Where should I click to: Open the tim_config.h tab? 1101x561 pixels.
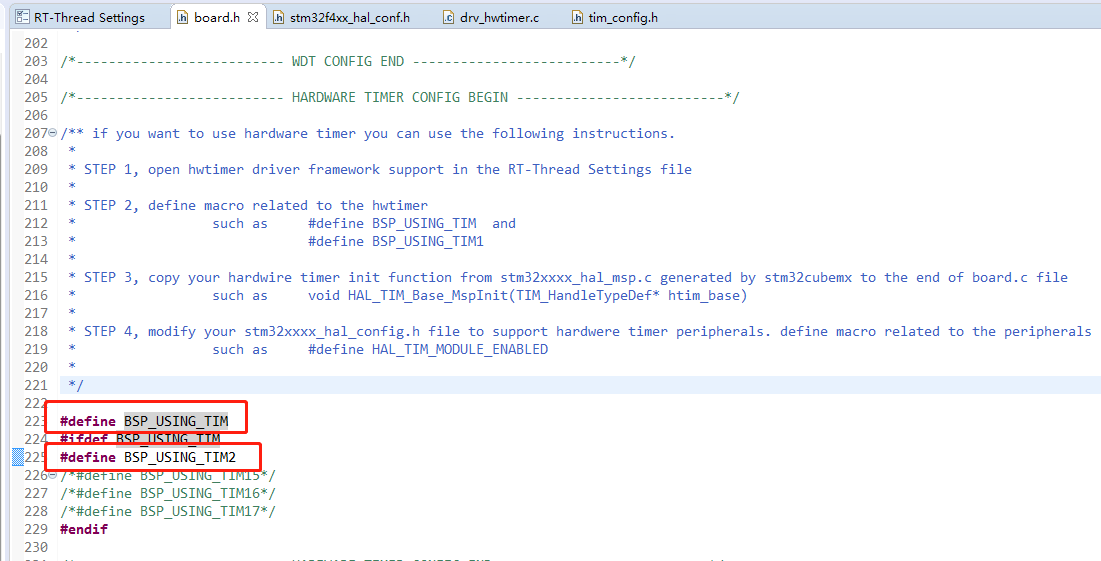pos(623,17)
